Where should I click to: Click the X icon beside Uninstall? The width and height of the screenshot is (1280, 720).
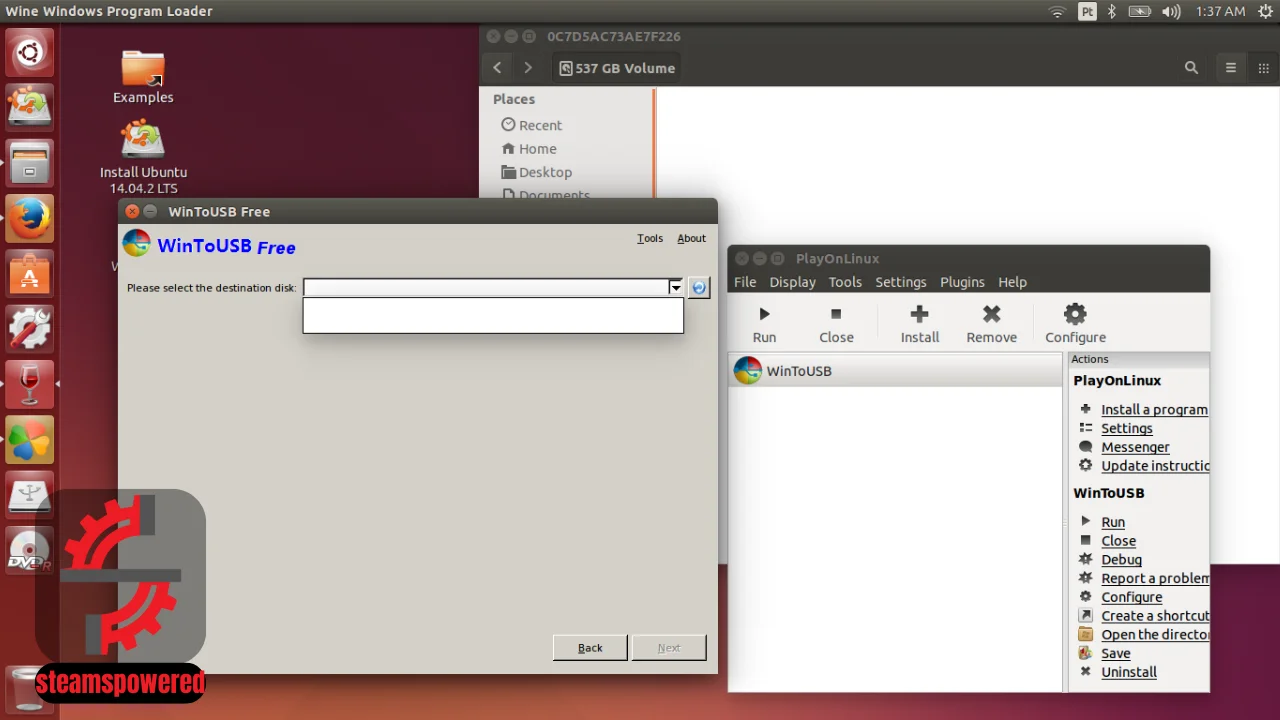1086,672
